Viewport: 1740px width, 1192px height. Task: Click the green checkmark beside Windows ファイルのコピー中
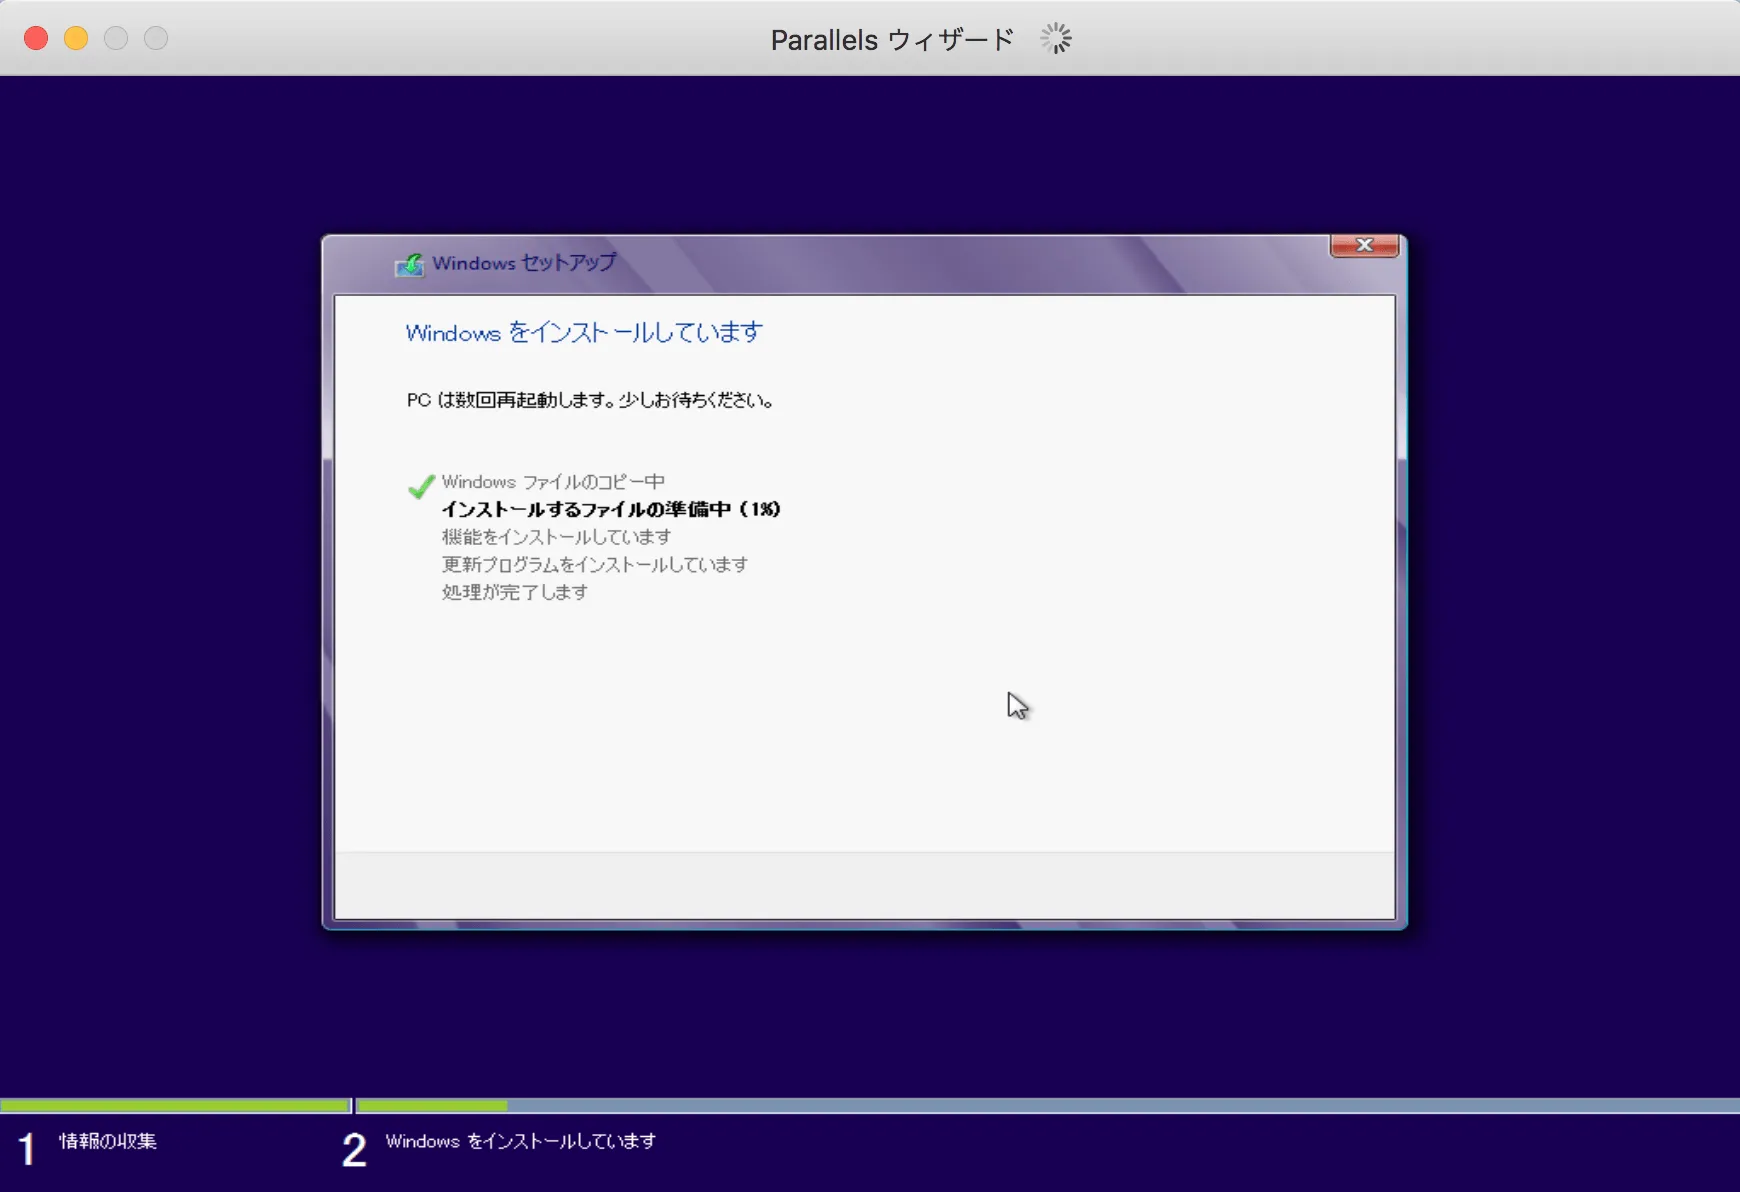point(421,486)
